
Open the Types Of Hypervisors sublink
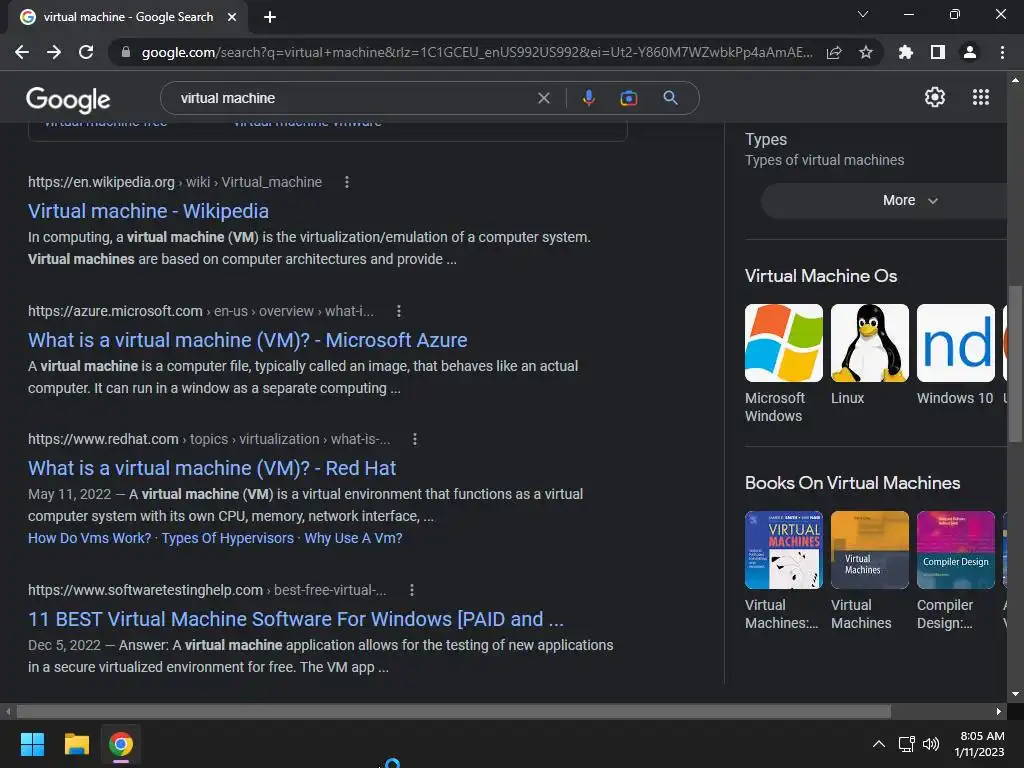click(228, 538)
